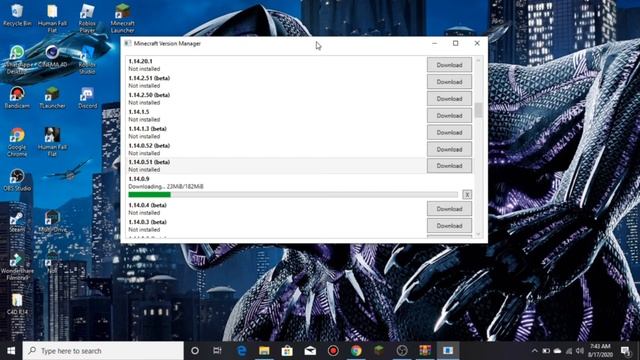This screenshot has width=640, height=360.
Task: Click the green 1.14.0.9 download progress bar
Action: point(293,195)
